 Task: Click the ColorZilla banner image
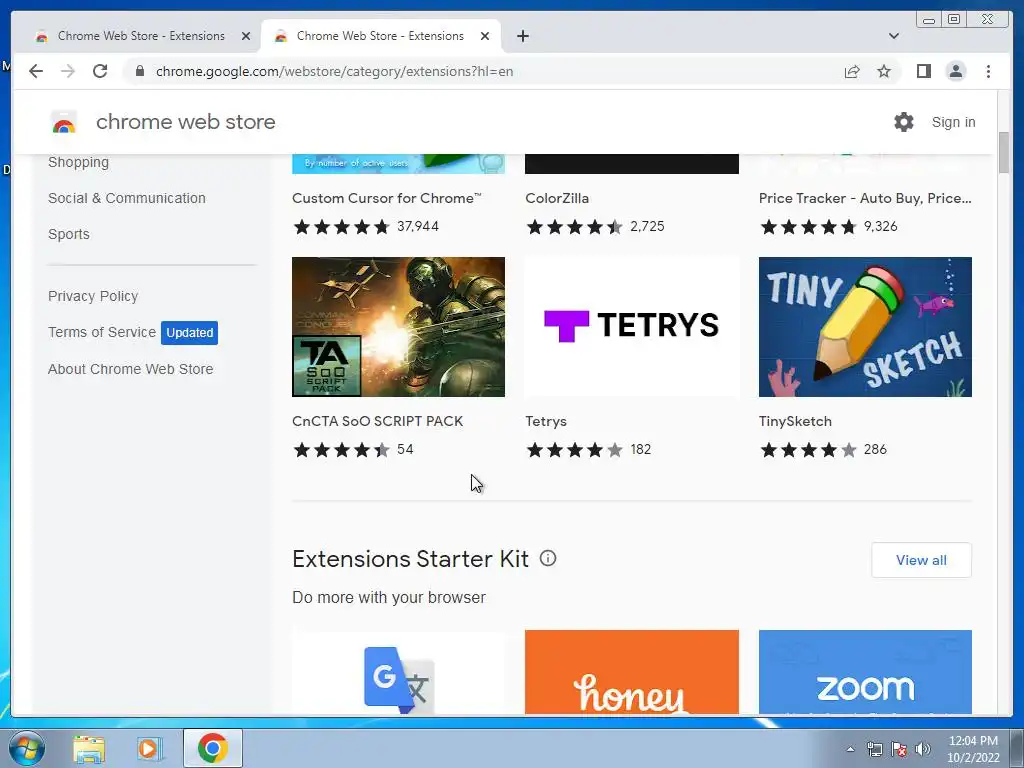(x=632, y=163)
